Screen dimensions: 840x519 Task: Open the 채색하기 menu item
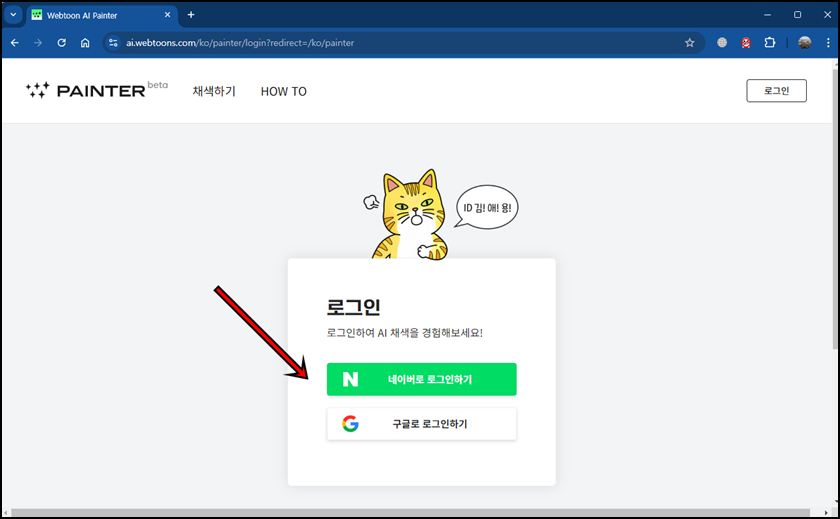coord(214,91)
